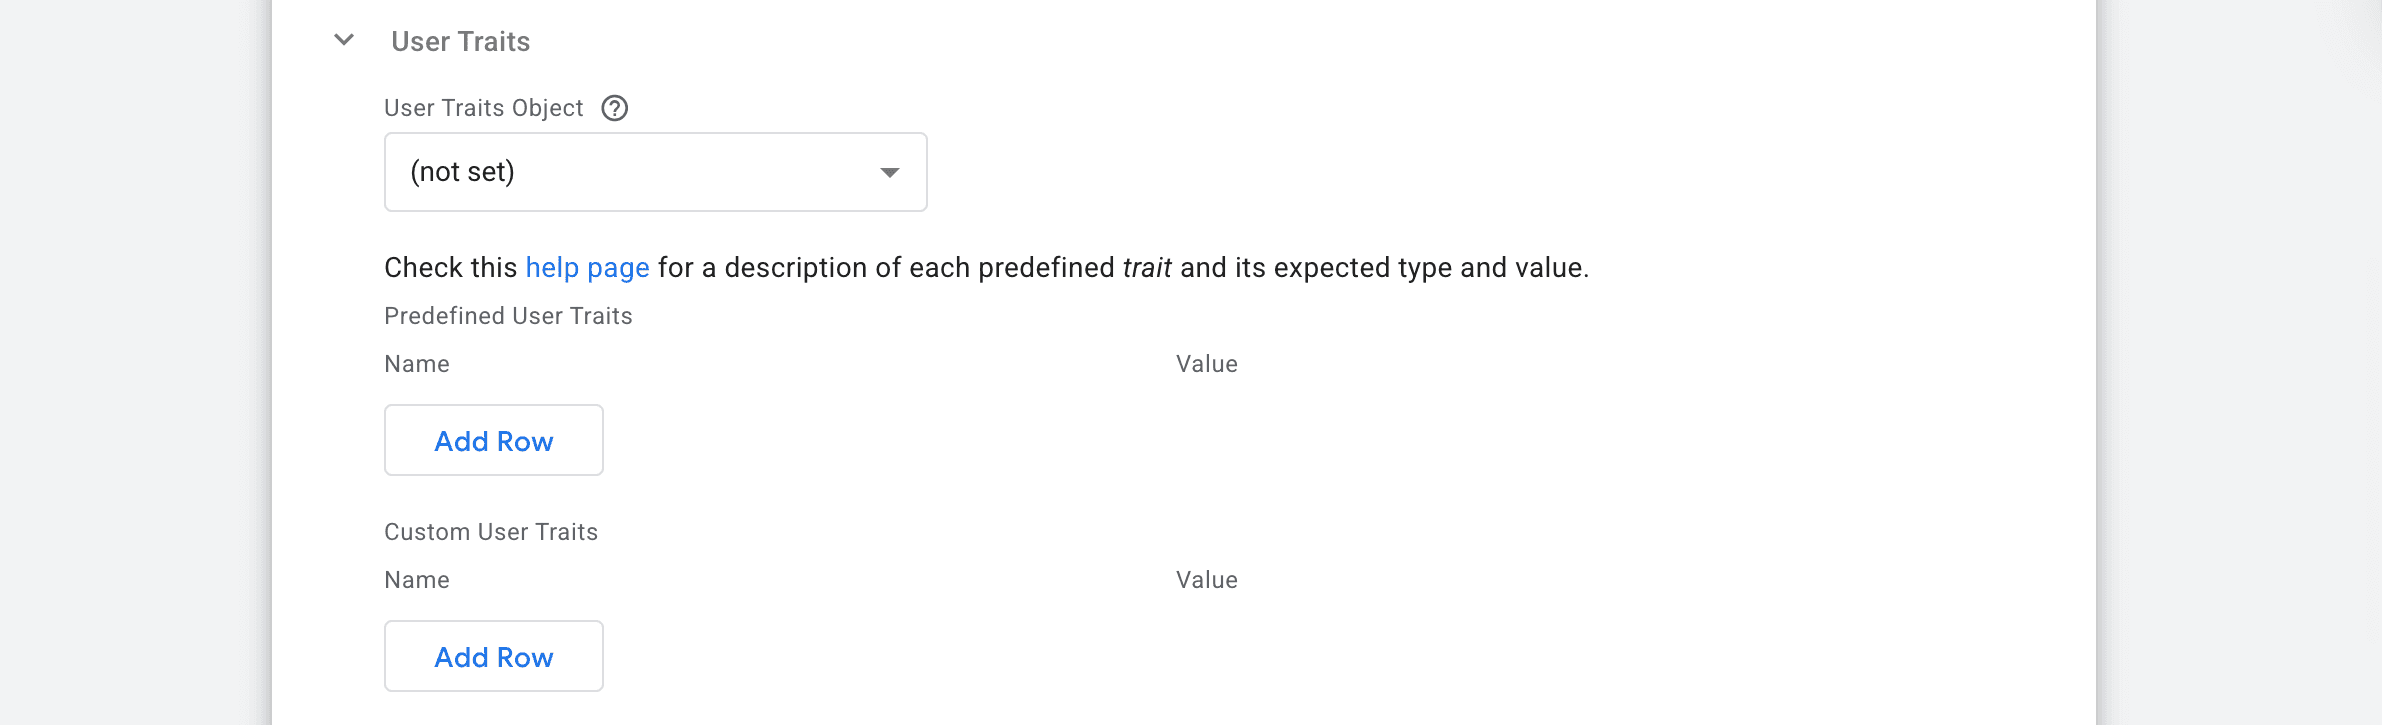The height and width of the screenshot is (725, 2382).
Task: Open the User Traits Object dropdown
Action: (x=655, y=171)
